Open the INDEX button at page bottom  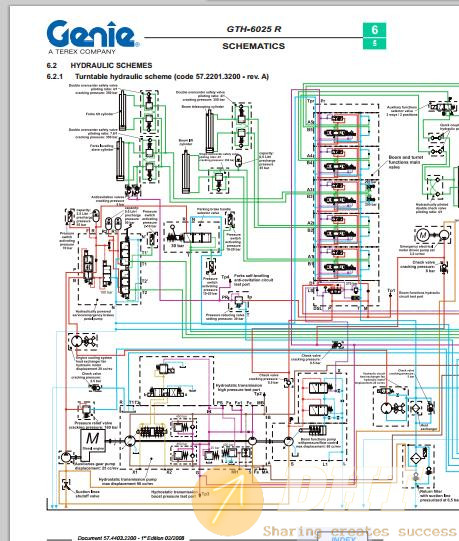(343, 538)
